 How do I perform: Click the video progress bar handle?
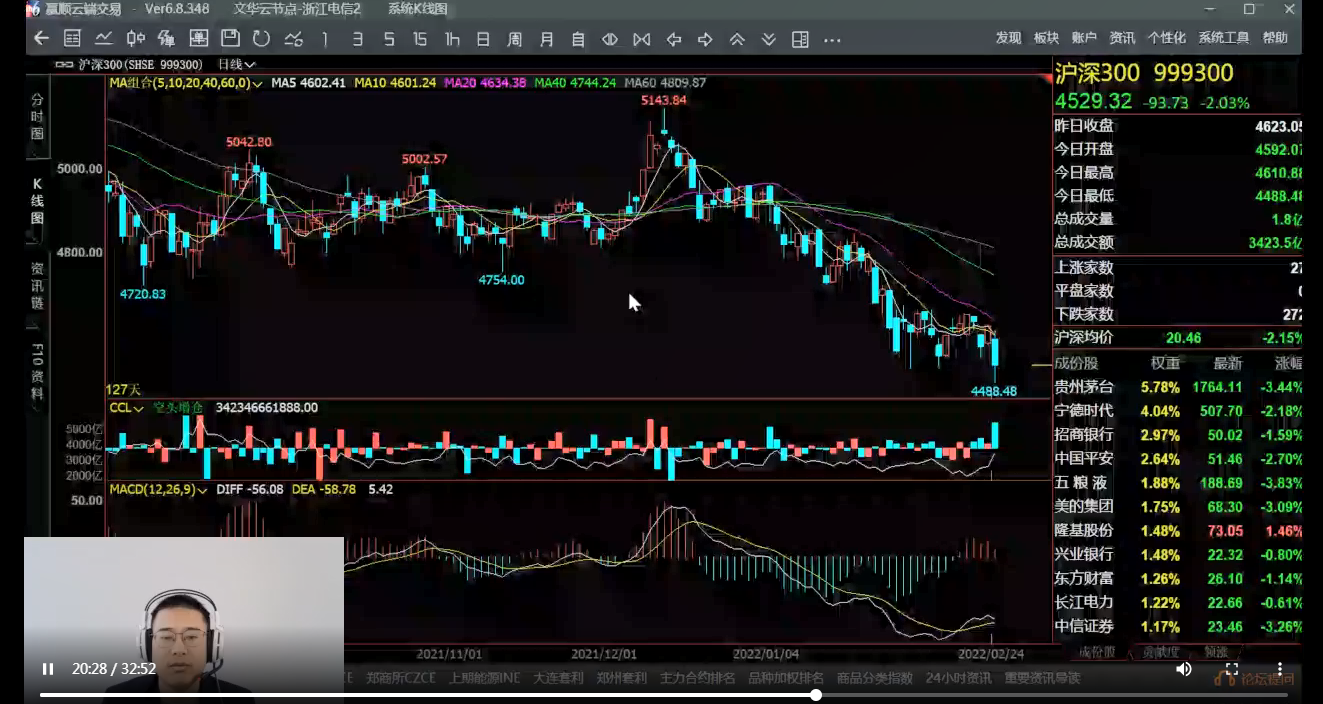[x=816, y=694]
